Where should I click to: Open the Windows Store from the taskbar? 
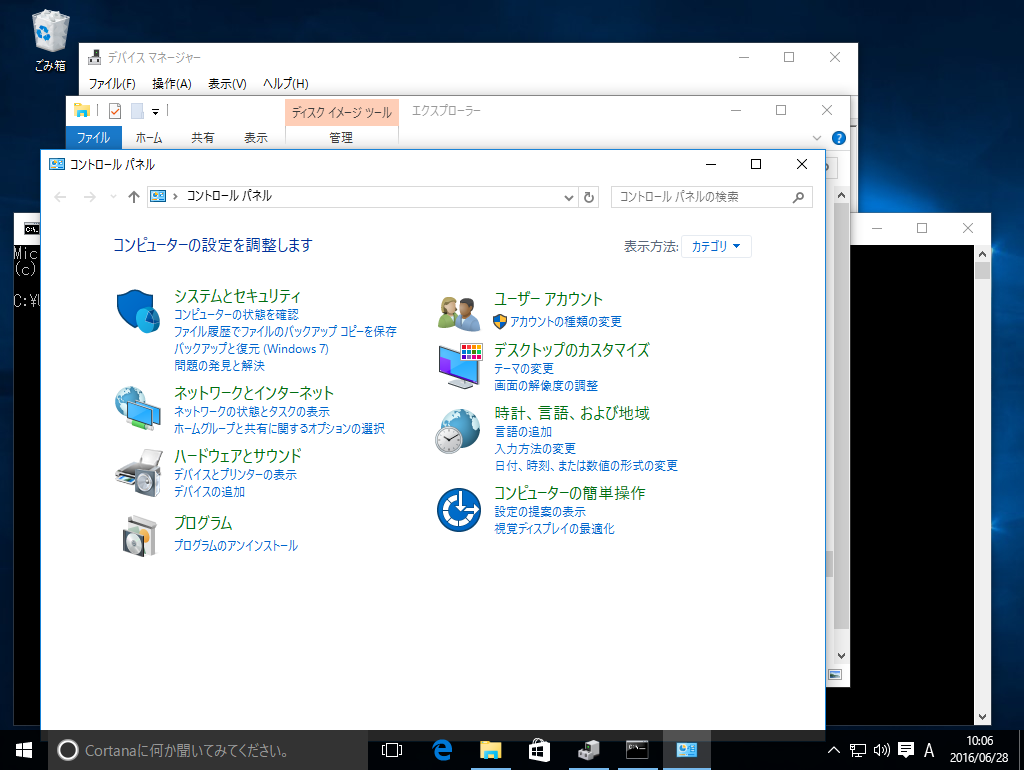(x=539, y=750)
